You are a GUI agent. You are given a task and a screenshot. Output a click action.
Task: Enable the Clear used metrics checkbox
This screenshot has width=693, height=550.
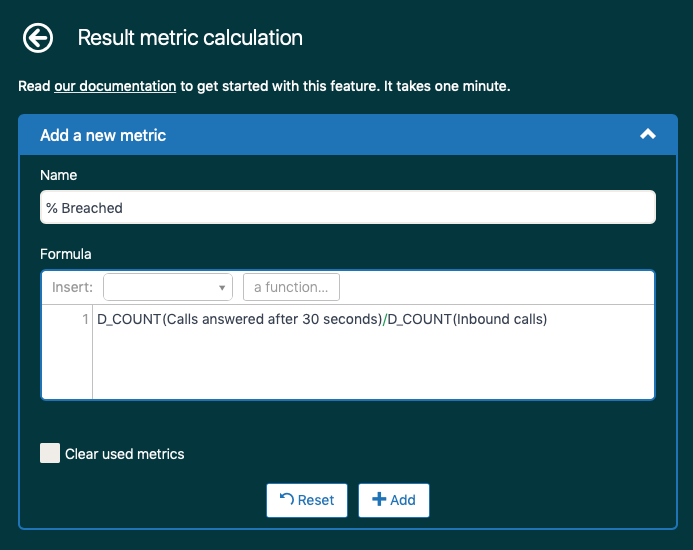[50, 453]
